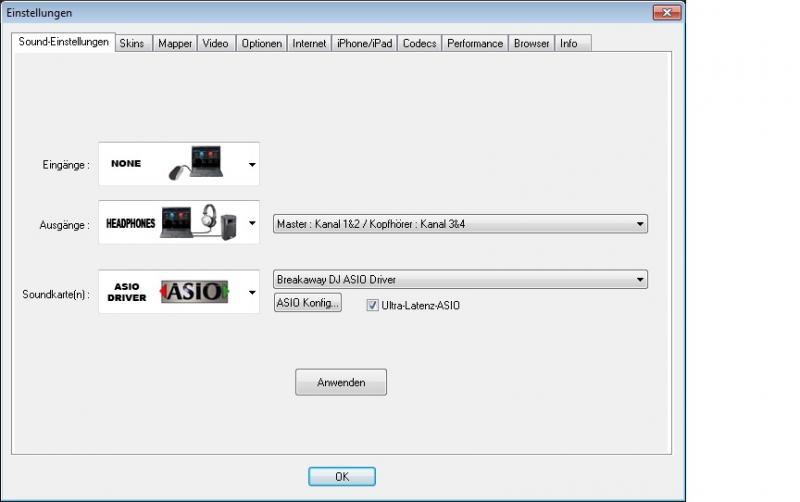Switch to the iPhone/iPad tab

[364, 44]
